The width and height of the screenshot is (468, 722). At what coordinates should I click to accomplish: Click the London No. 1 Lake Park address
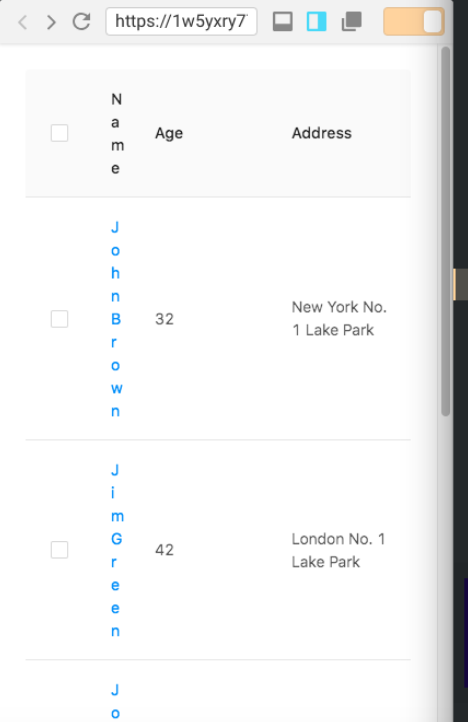pyautogui.click(x=338, y=550)
